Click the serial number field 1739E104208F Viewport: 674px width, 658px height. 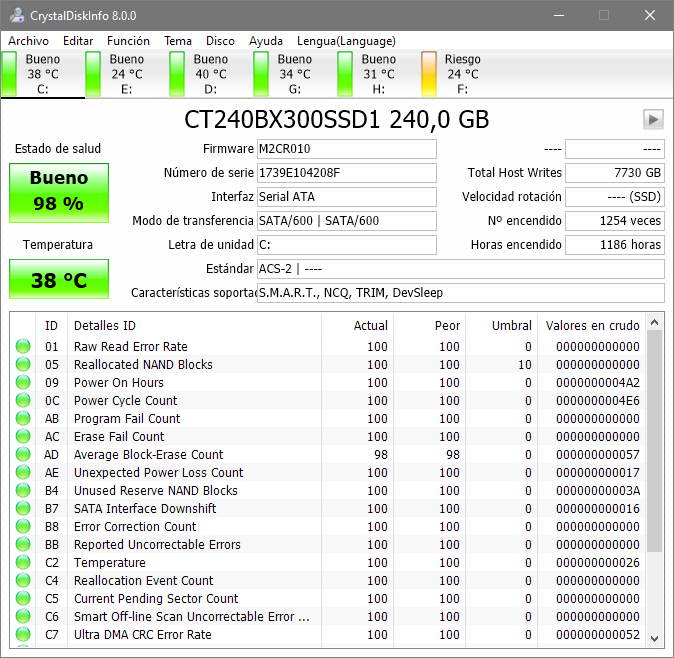point(346,173)
